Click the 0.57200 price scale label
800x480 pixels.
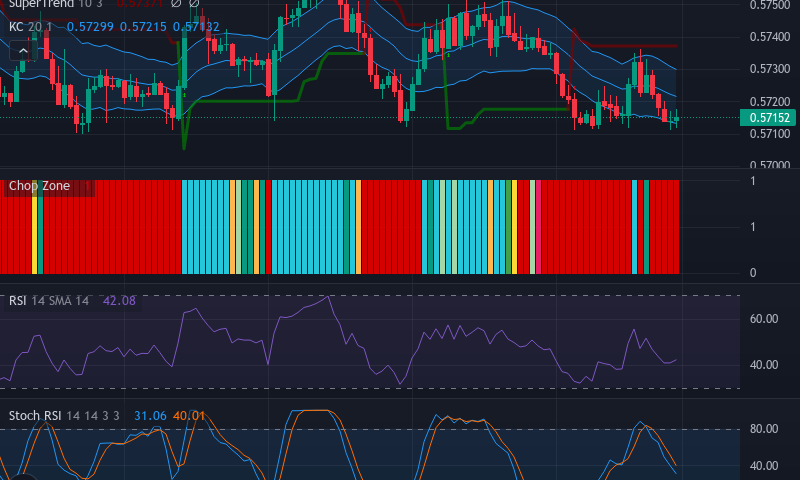click(x=770, y=102)
